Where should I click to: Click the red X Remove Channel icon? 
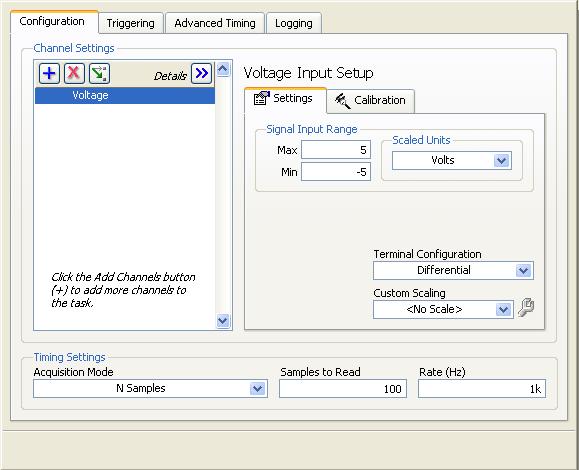(74, 73)
